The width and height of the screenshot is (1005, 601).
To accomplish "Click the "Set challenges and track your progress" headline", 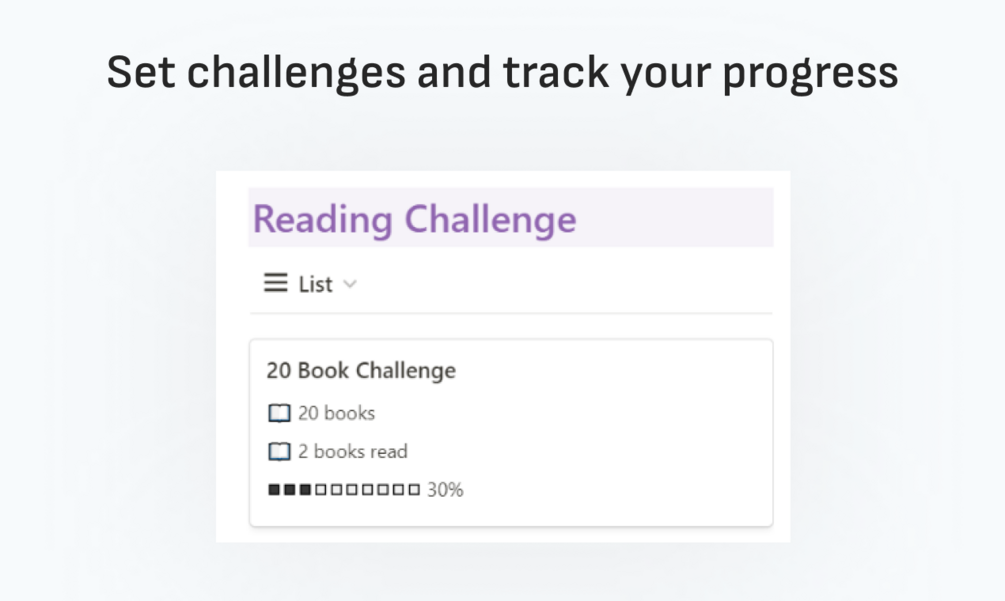I will 502,72.
